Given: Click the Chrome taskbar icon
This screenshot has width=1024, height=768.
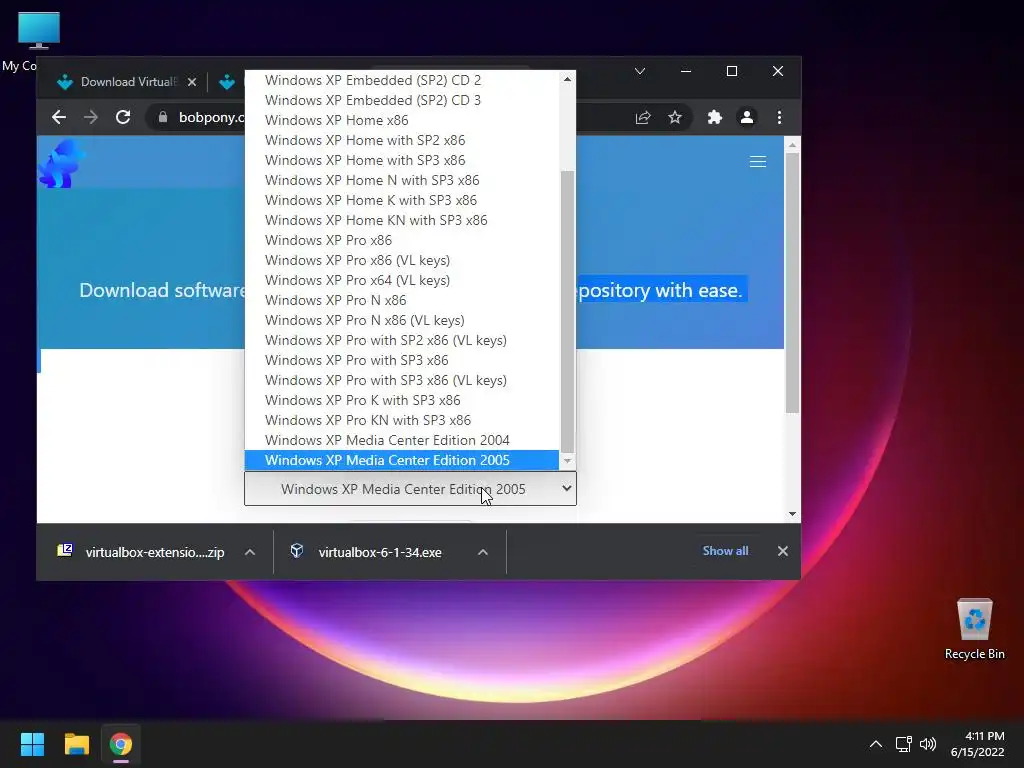Looking at the screenshot, I should click(x=121, y=744).
